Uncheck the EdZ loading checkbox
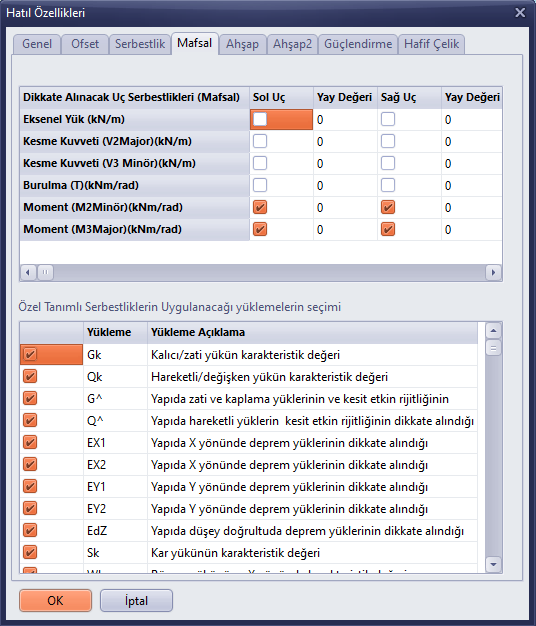 [x=30, y=530]
